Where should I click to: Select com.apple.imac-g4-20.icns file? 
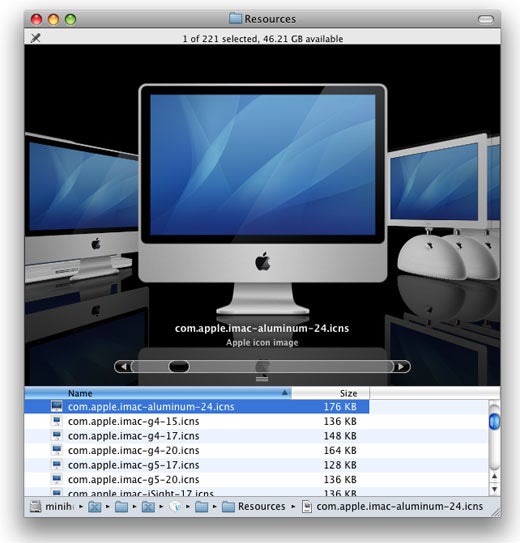point(133,450)
